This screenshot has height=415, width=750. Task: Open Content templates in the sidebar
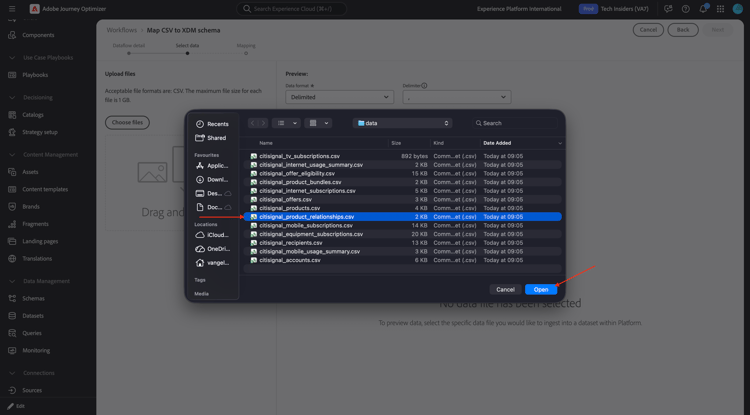click(45, 189)
